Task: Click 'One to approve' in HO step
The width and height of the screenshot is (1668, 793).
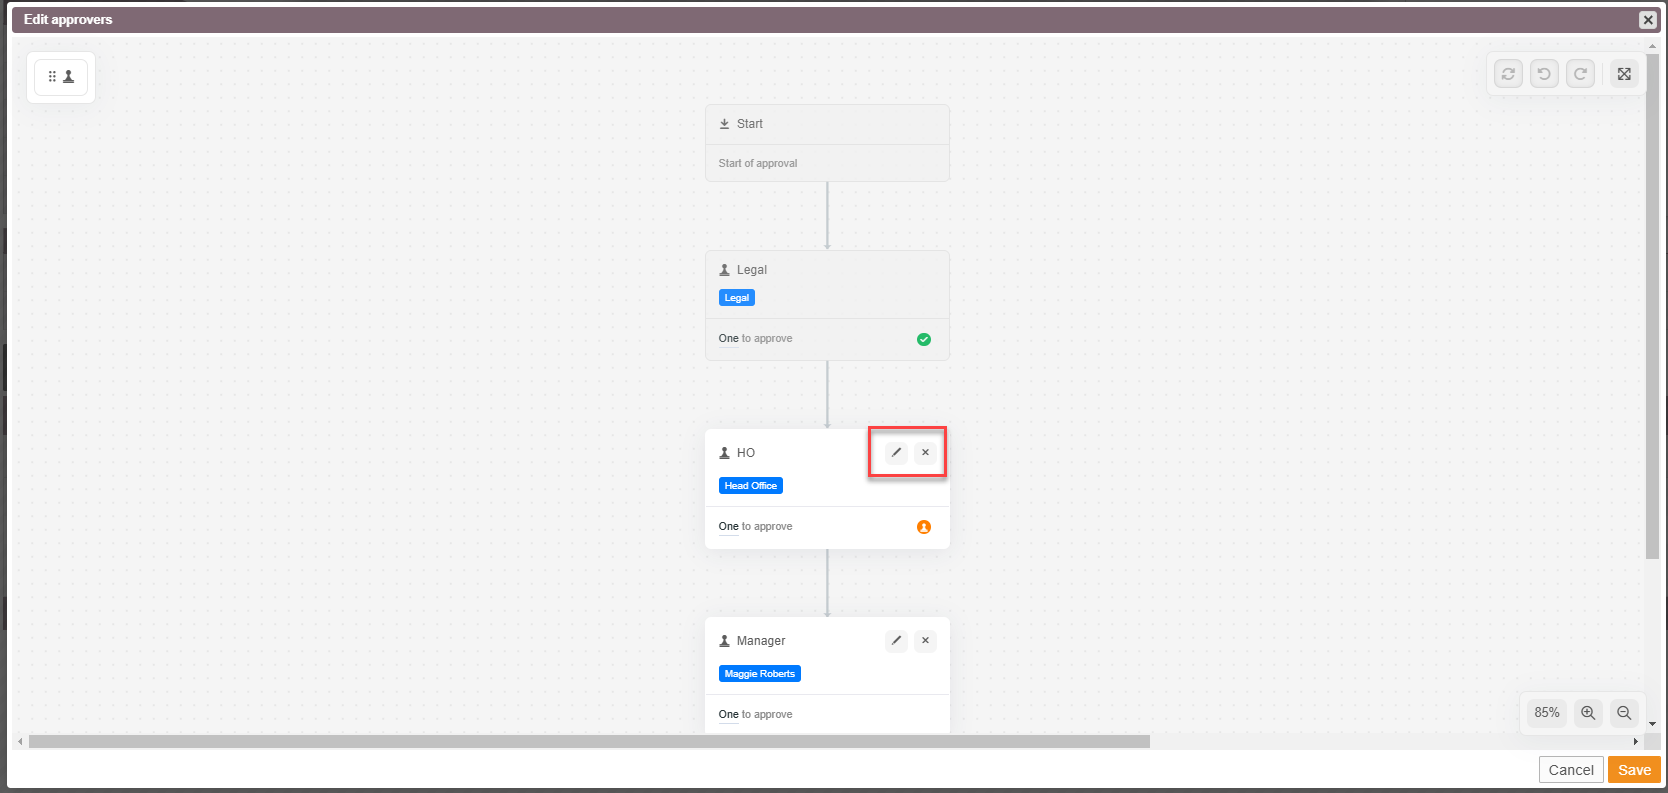Action: [x=755, y=526]
